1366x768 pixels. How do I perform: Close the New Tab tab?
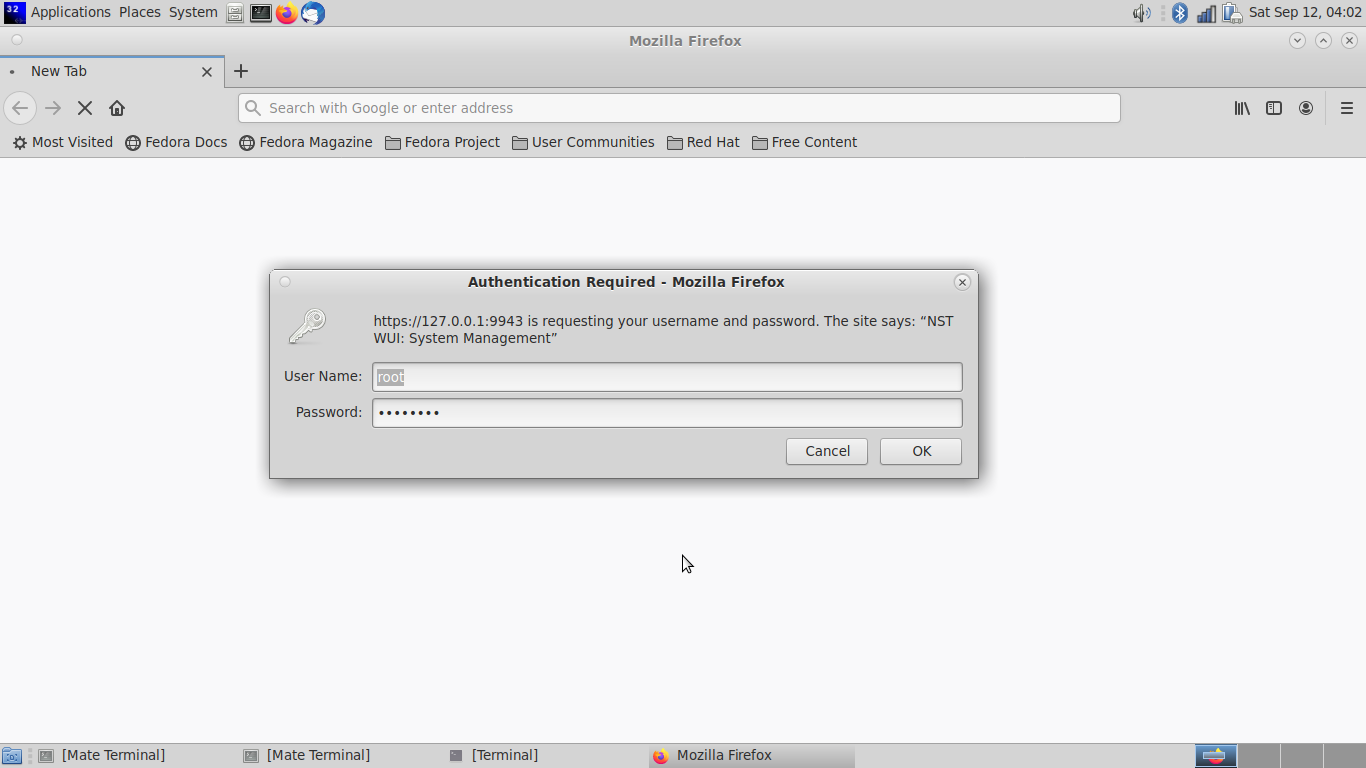[207, 72]
